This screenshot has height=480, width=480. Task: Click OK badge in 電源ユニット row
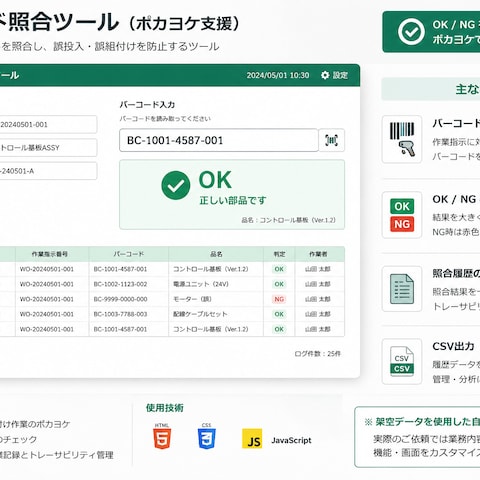coord(279,284)
